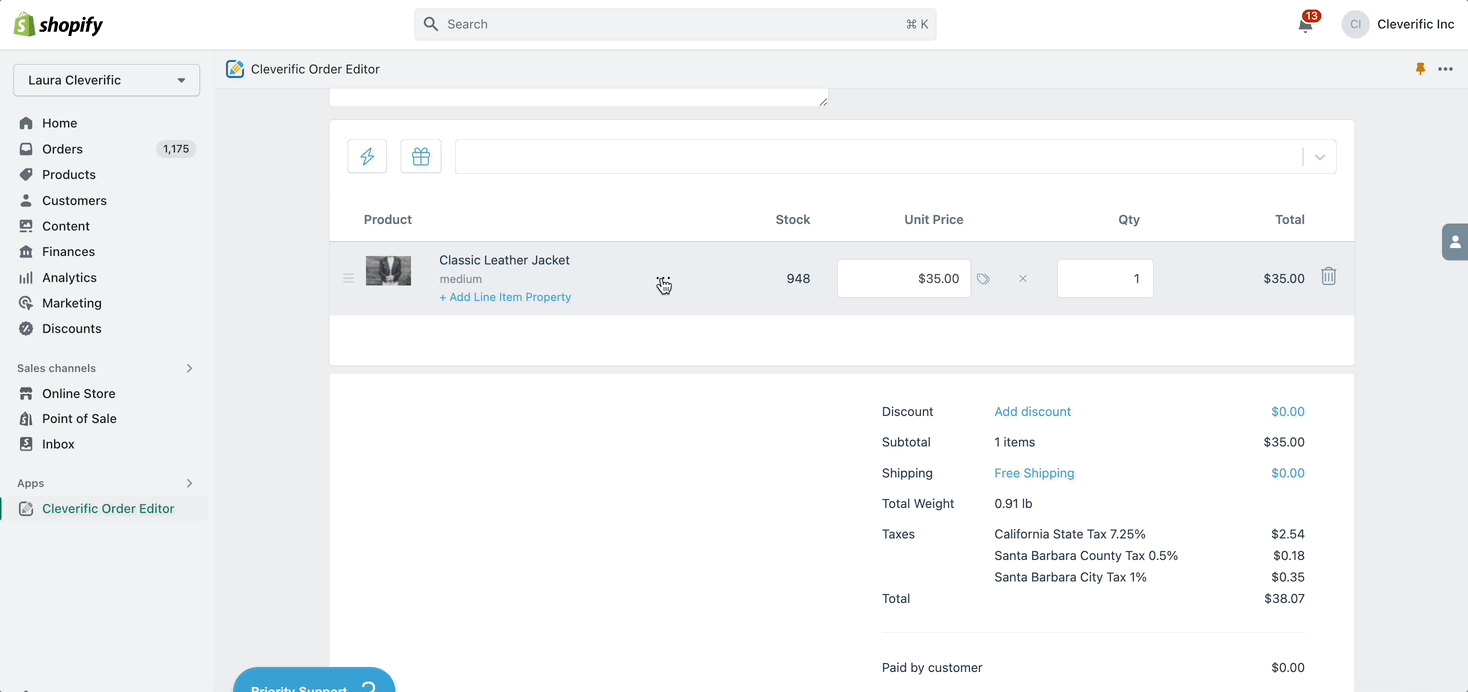
Task: Expand the product search dropdown arrow
Action: [x=1320, y=157]
